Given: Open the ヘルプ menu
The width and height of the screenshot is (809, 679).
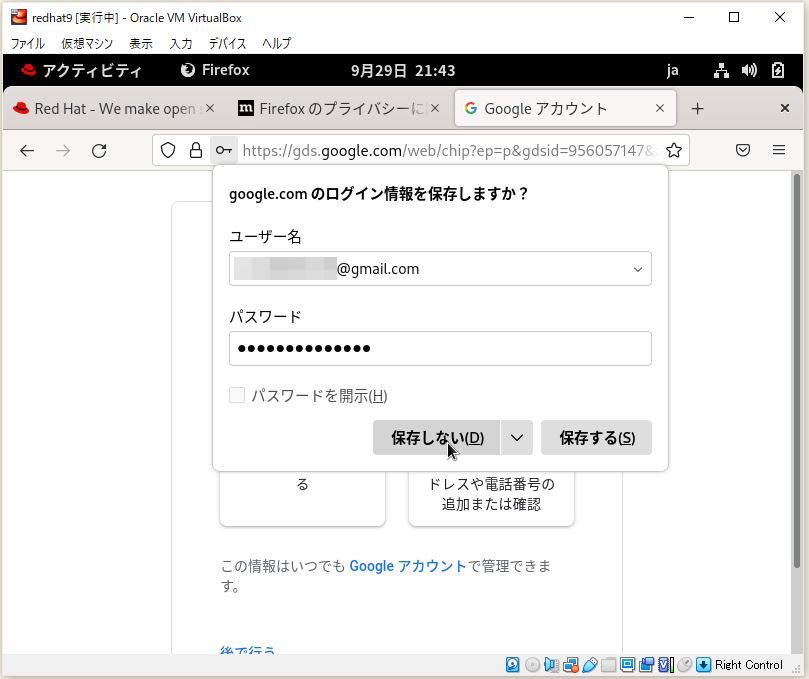Looking at the screenshot, I should (277, 43).
